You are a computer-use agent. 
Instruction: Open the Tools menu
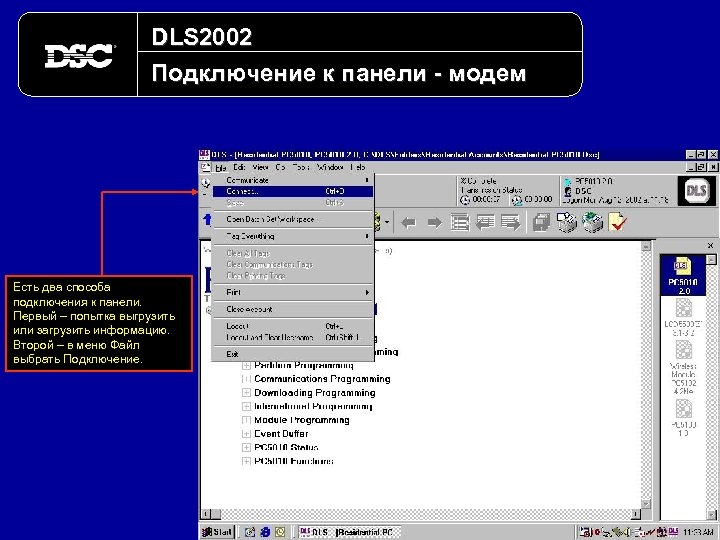pos(301,168)
